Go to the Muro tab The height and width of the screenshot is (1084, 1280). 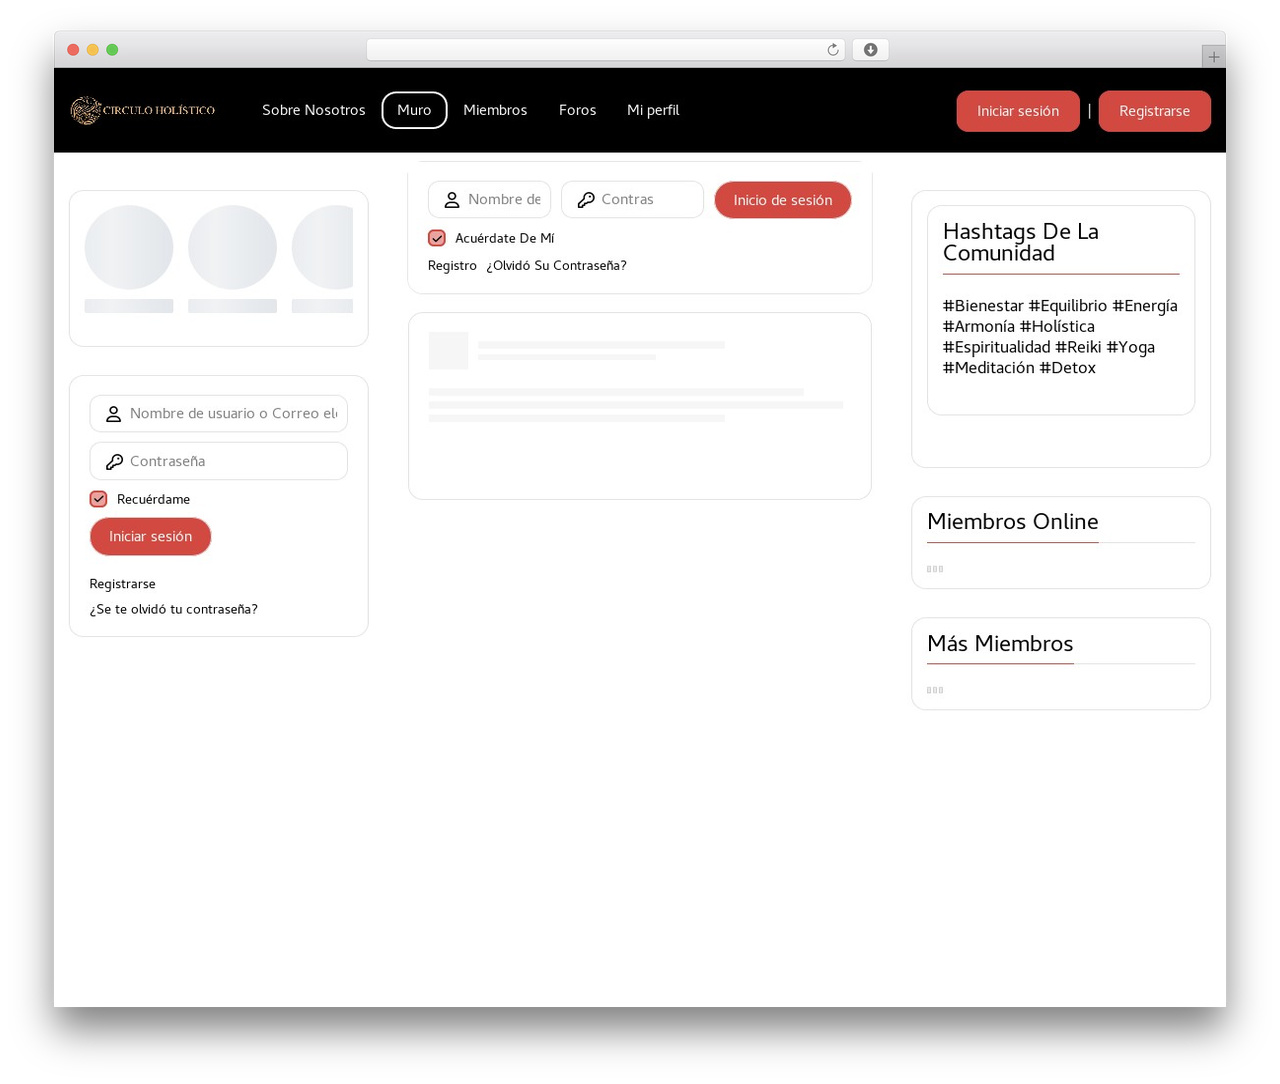pyautogui.click(x=414, y=110)
